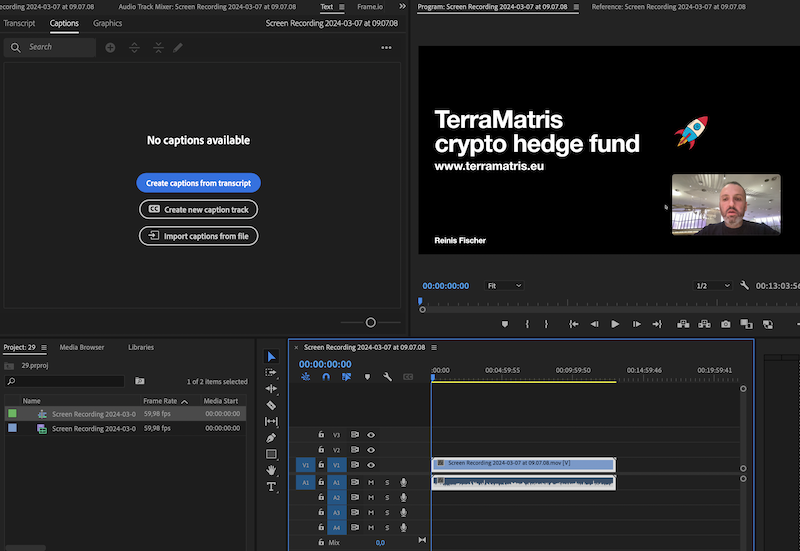
Task: Mute audio track A1
Action: coord(371,482)
